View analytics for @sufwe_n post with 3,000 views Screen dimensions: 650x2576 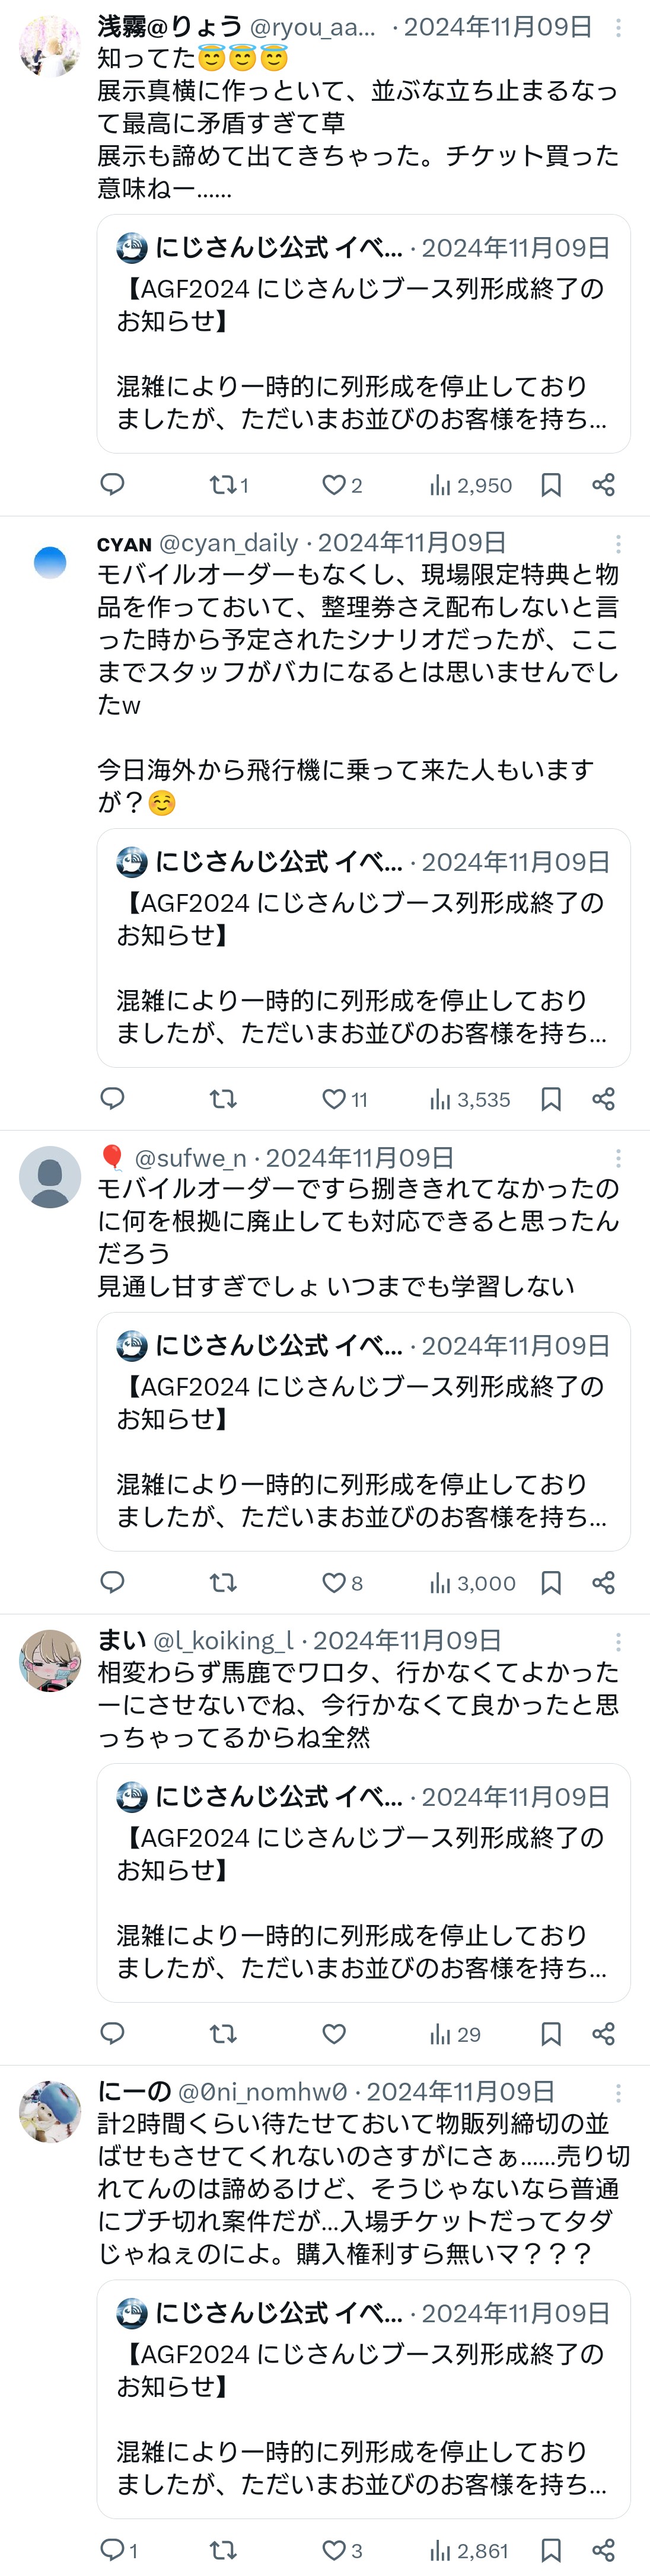[472, 1582]
